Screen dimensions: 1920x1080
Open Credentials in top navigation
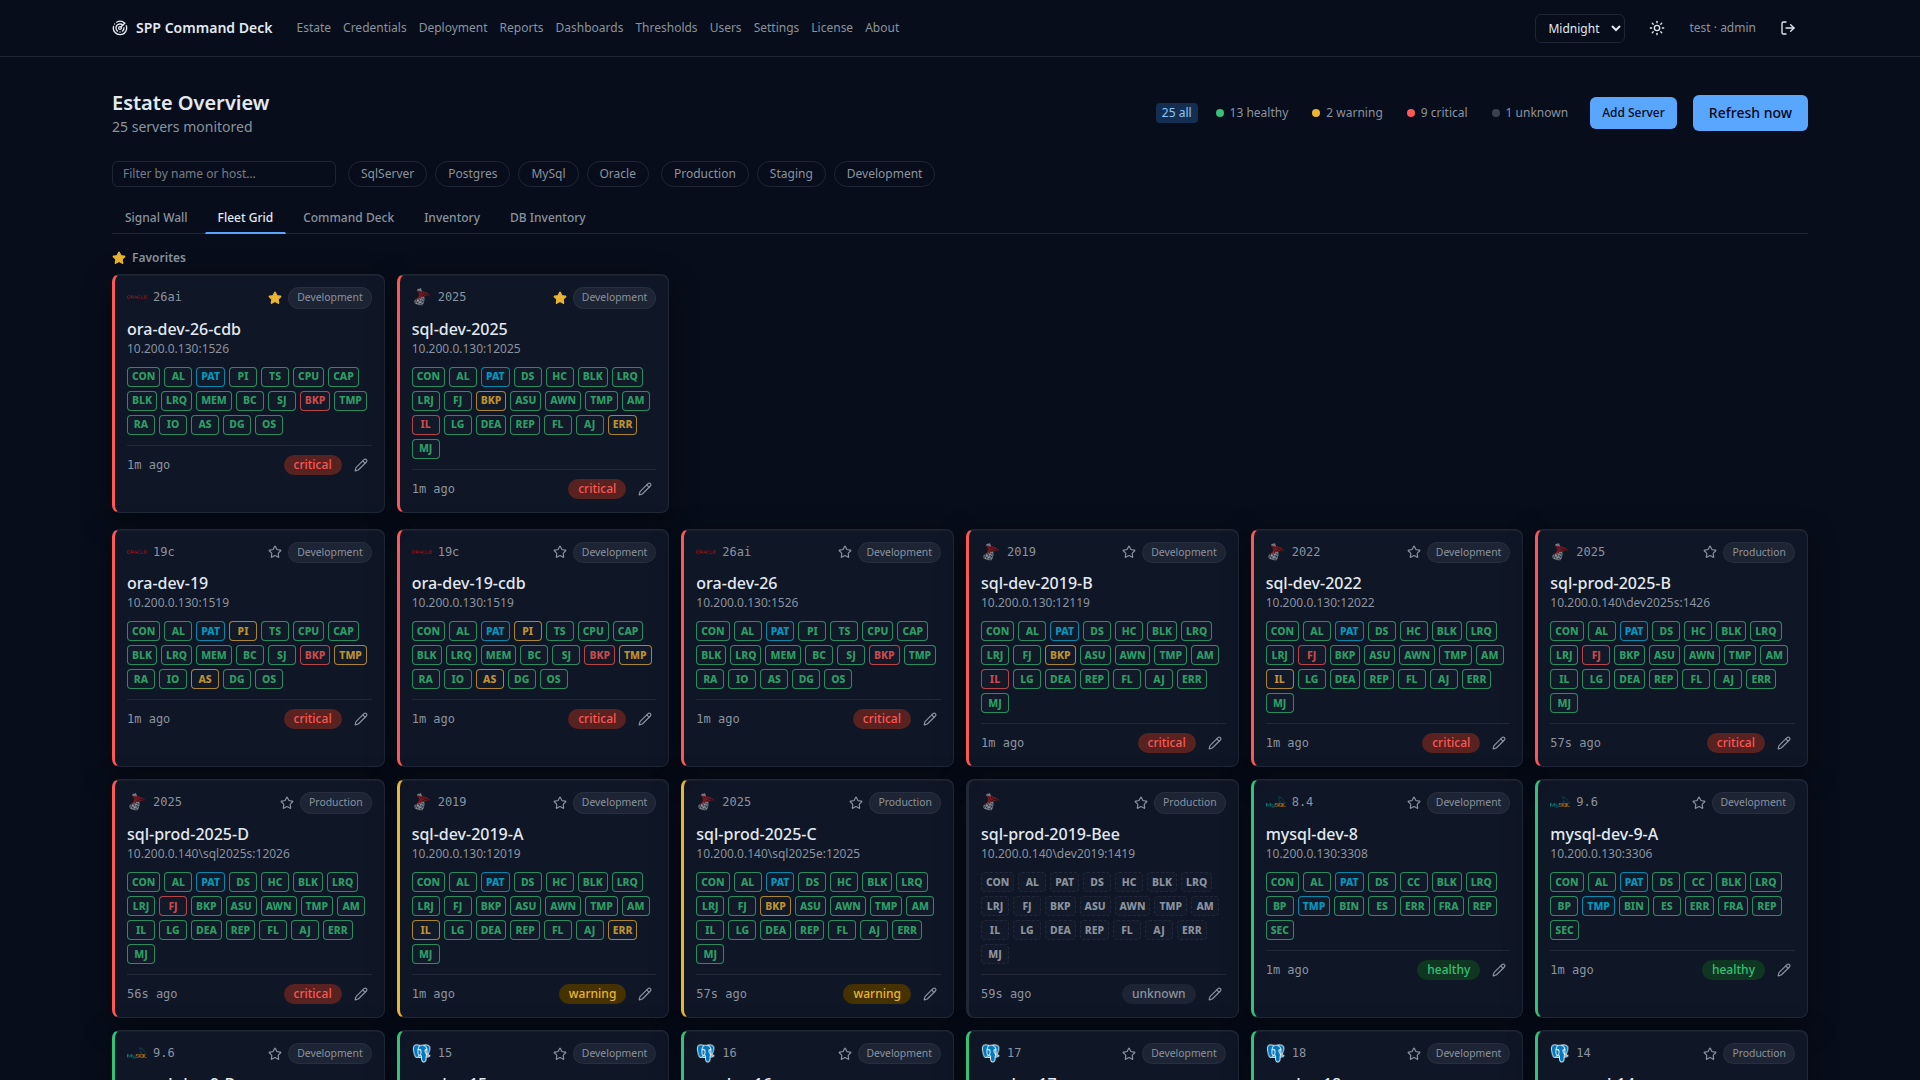375,28
